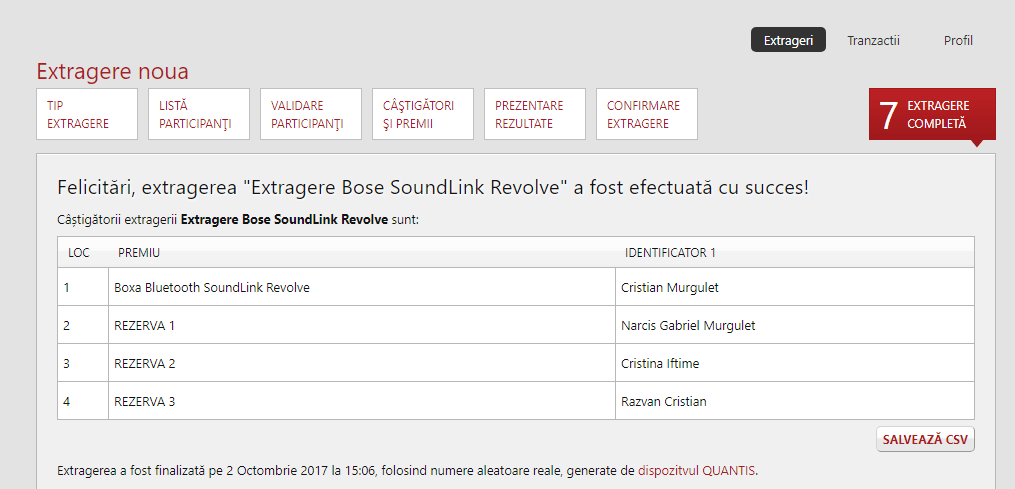This screenshot has width=1015, height=489.
Task: Select the Razvan Cristian row name
Action: click(x=664, y=402)
